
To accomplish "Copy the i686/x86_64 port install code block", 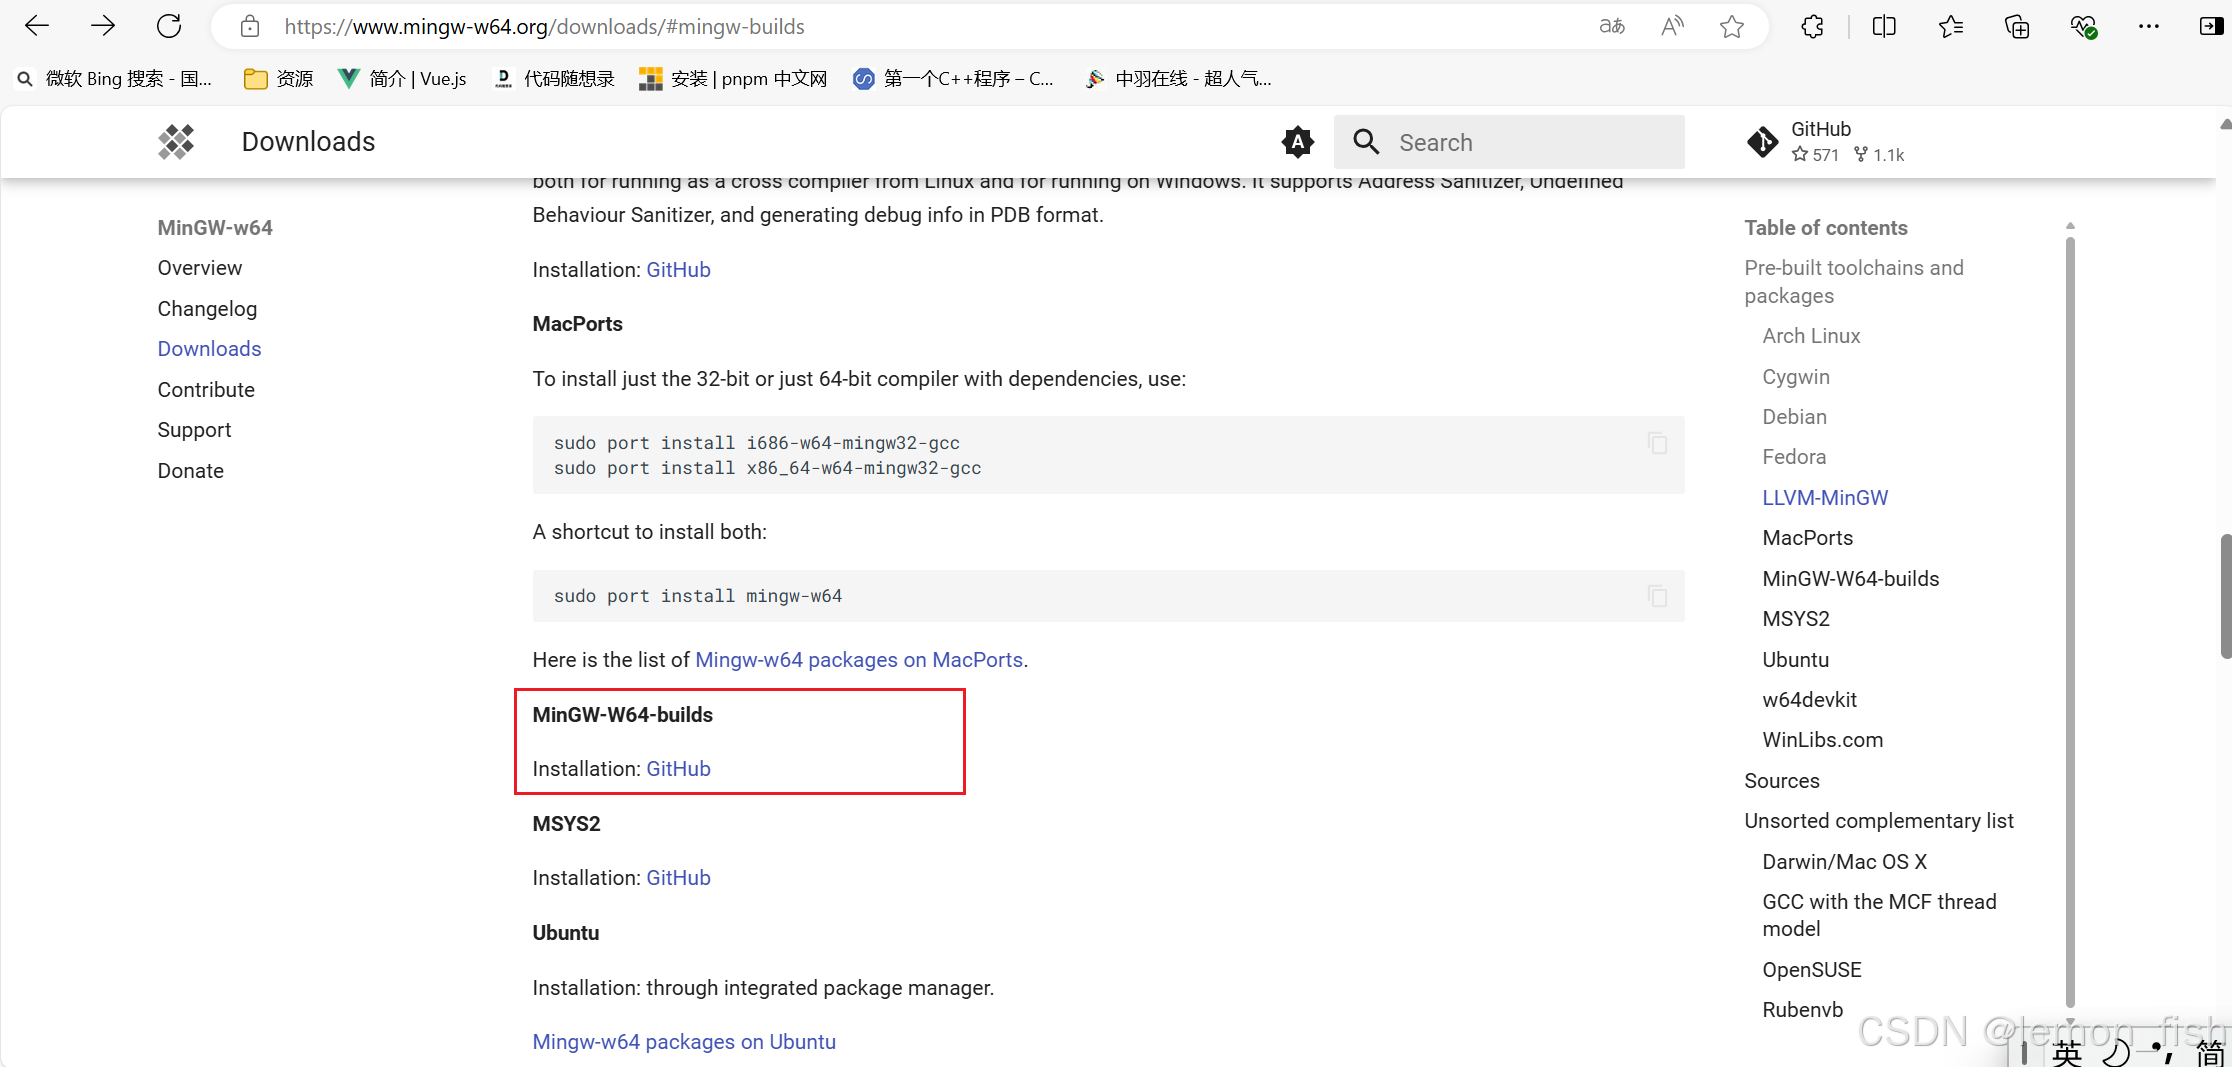I will [x=1657, y=443].
